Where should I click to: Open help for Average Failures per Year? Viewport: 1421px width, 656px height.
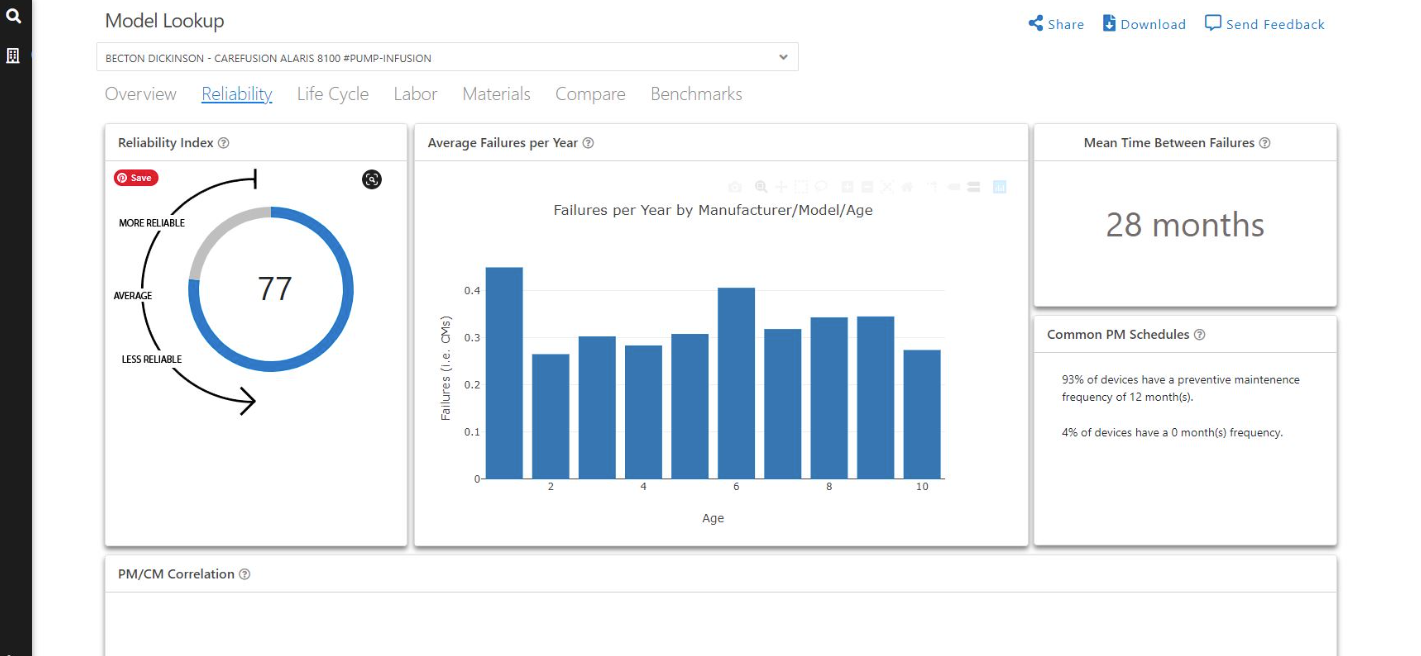coord(588,143)
